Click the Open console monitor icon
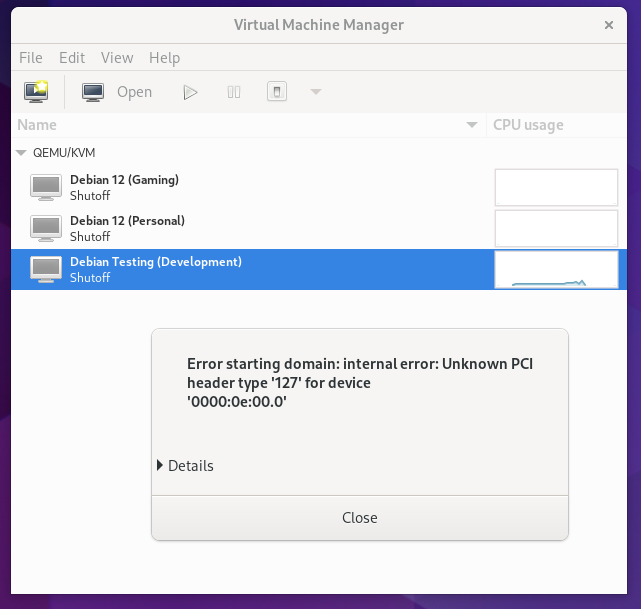641x609 pixels. [x=93, y=92]
